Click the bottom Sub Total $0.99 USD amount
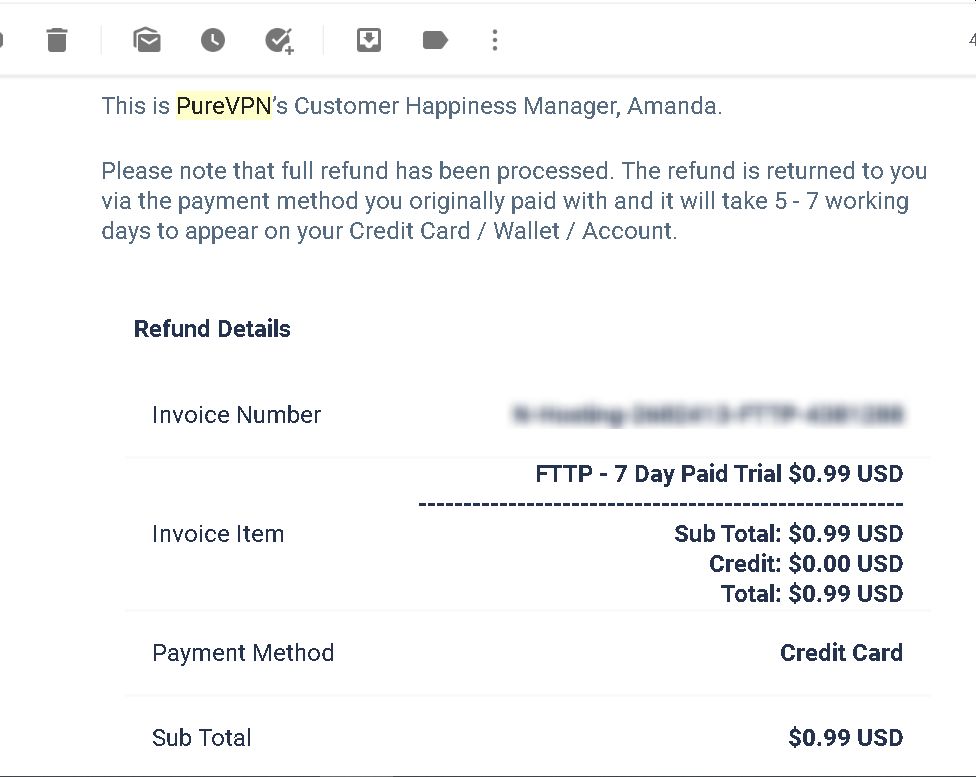Image resolution: width=976 pixels, height=777 pixels. (846, 738)
